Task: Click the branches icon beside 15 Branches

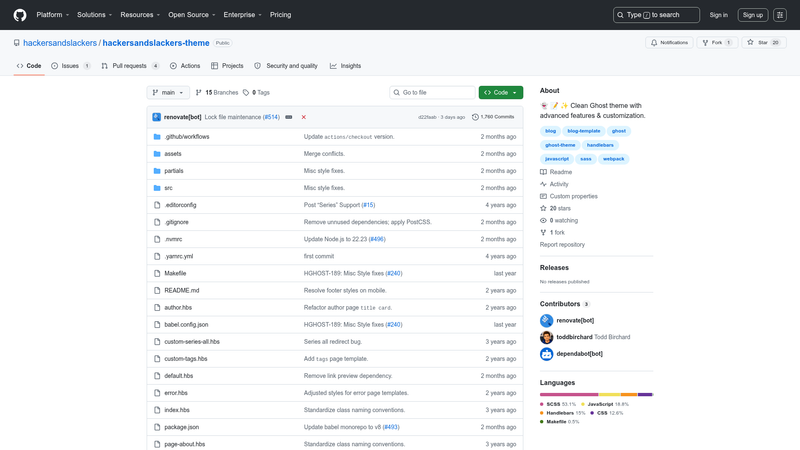Action: pyautogui.click(x=198, y=92)
